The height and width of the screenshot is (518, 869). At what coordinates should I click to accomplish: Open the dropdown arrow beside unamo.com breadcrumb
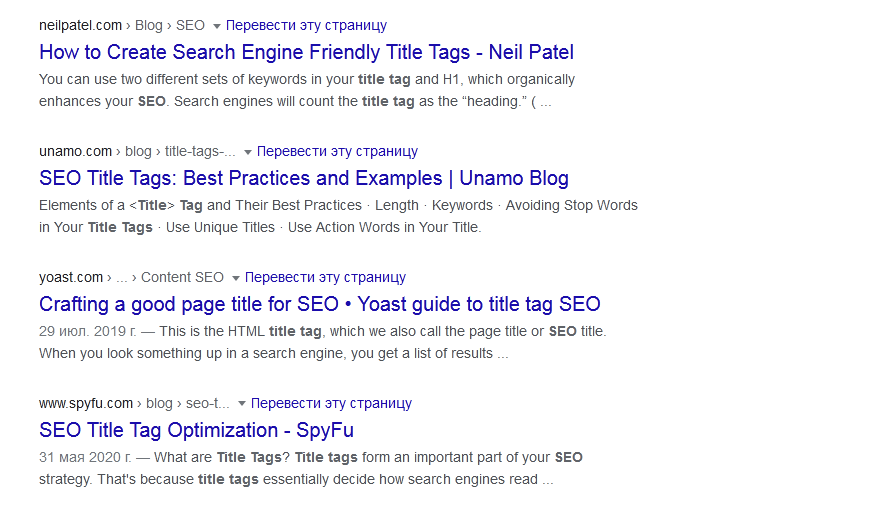(x=248, y=152)
